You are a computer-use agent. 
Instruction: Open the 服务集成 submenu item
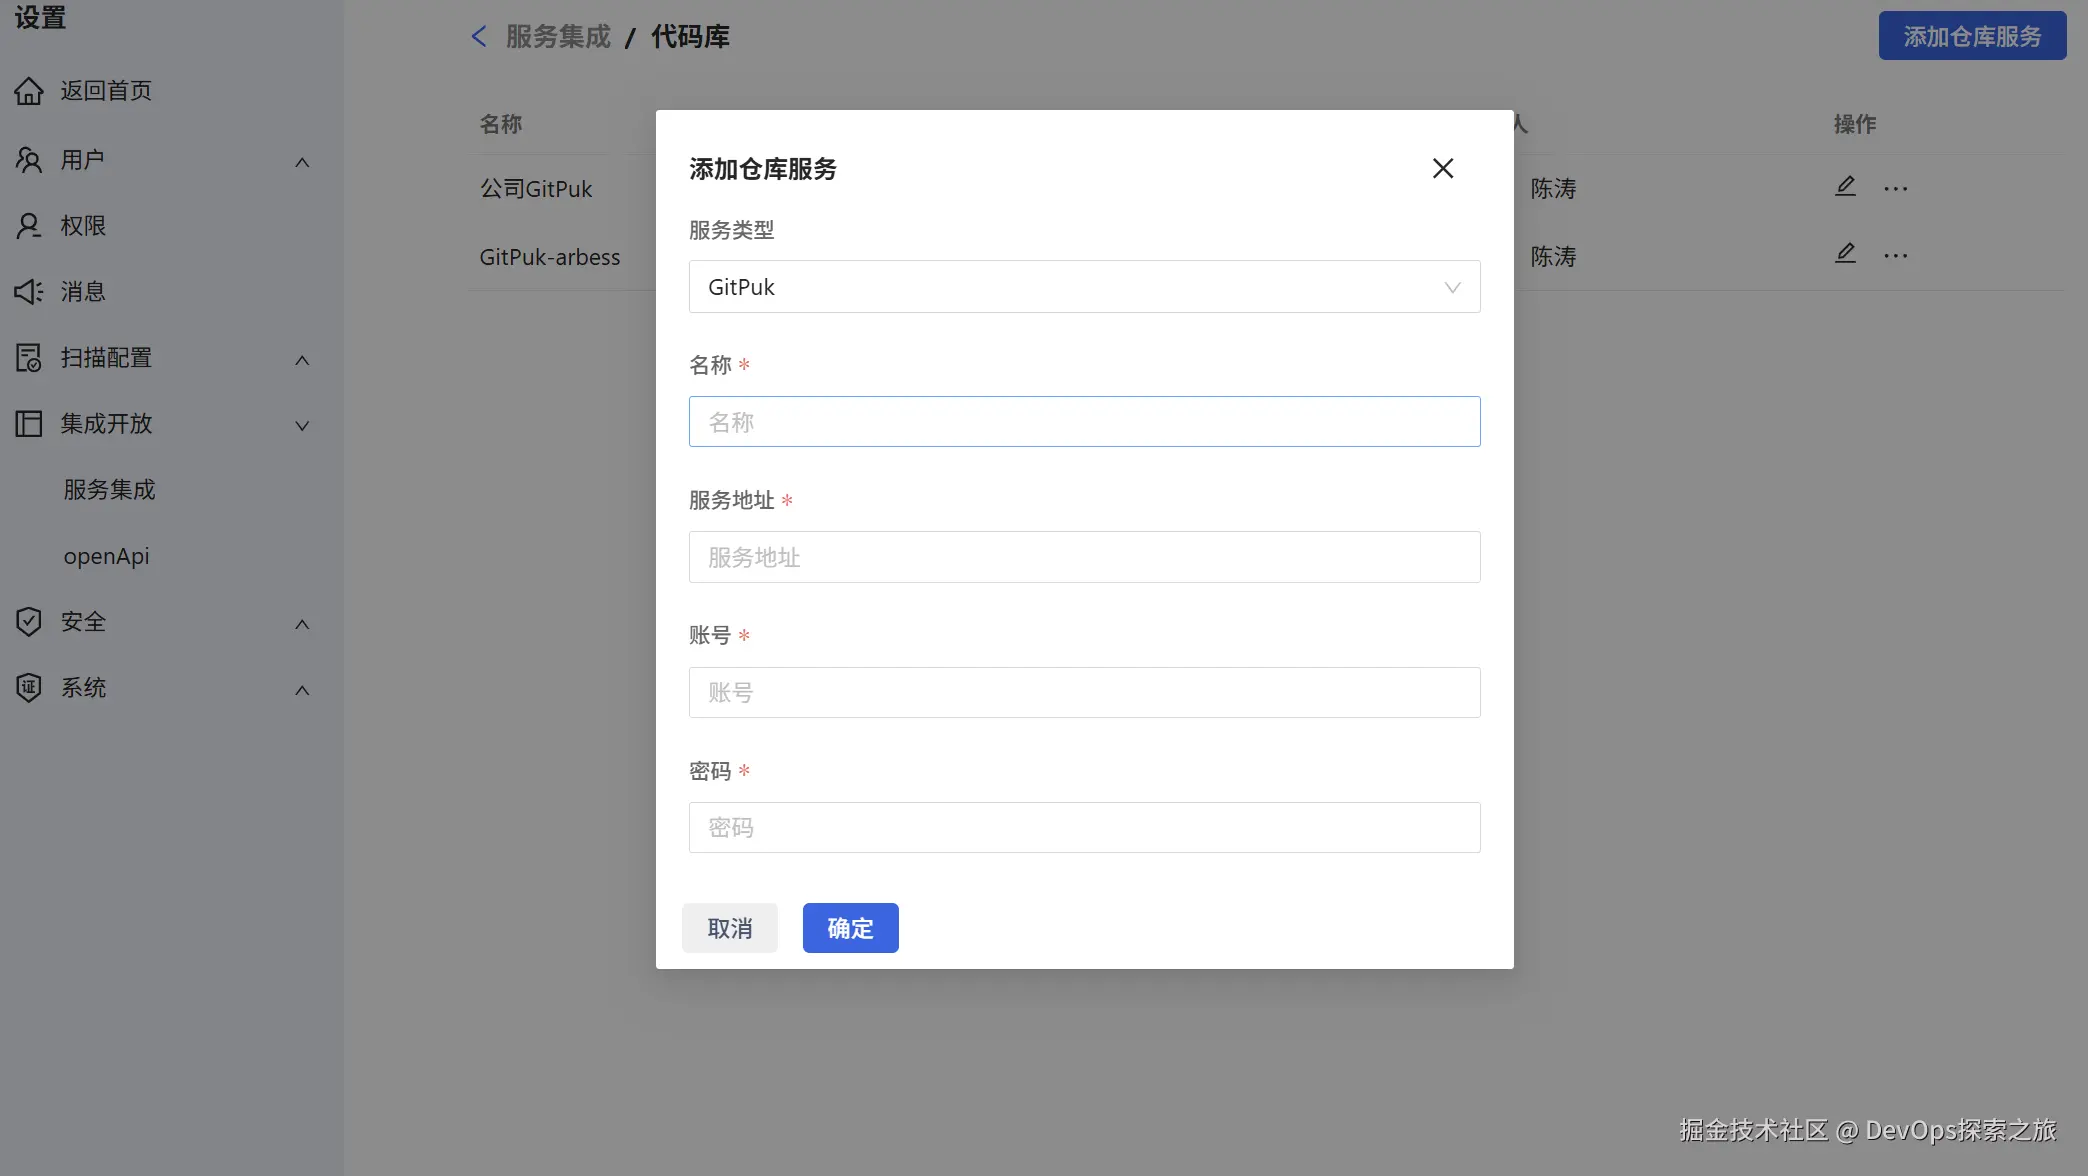click(110, 490)
